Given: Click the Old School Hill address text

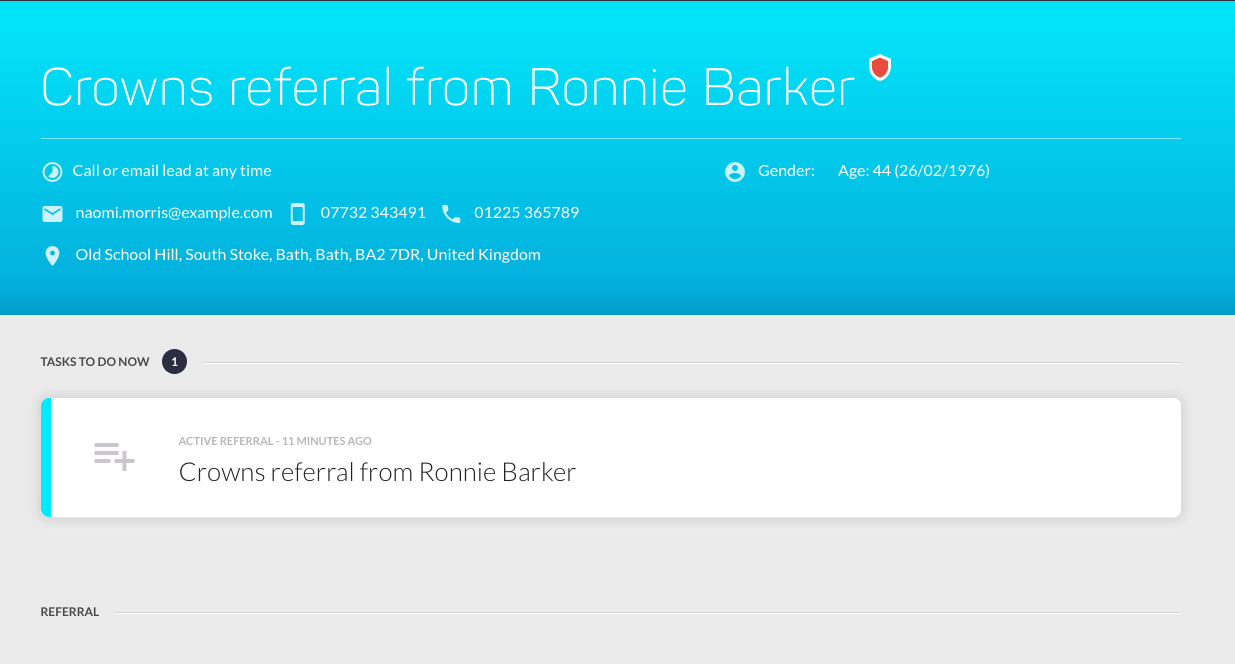Looking at the screenshot, I should point(308,255).
